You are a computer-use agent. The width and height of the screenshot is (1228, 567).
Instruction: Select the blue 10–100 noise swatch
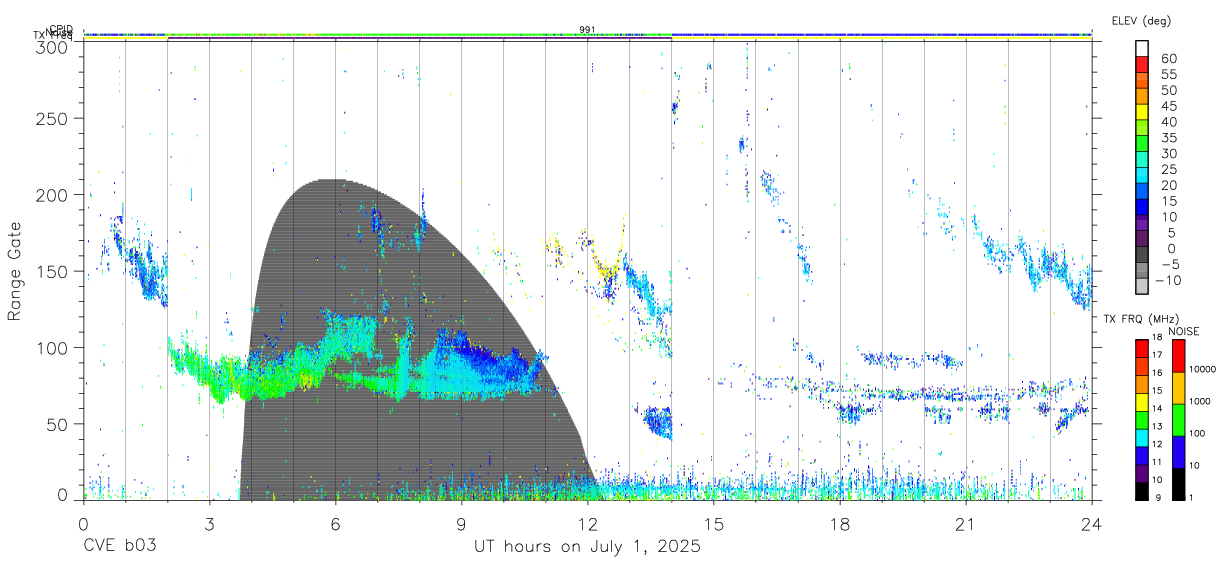(1179, 452)
